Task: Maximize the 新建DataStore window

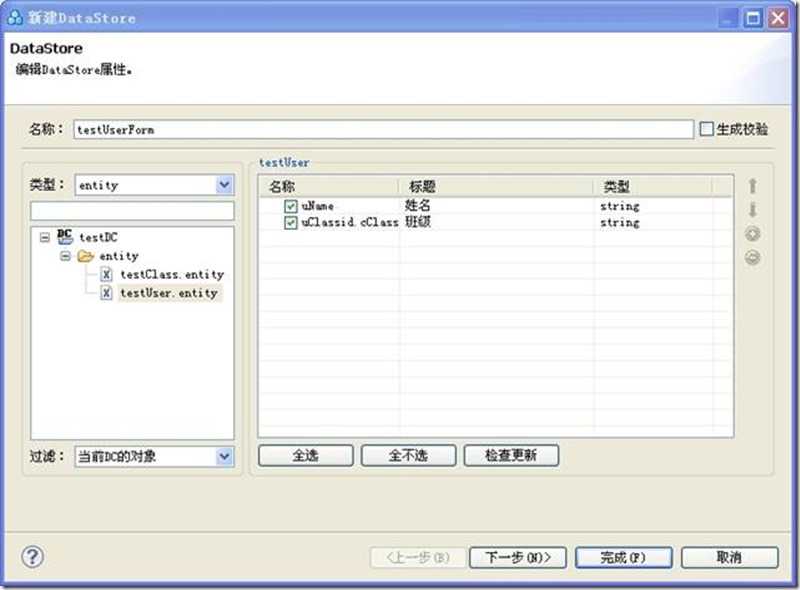Action: [x=753, y=18]
